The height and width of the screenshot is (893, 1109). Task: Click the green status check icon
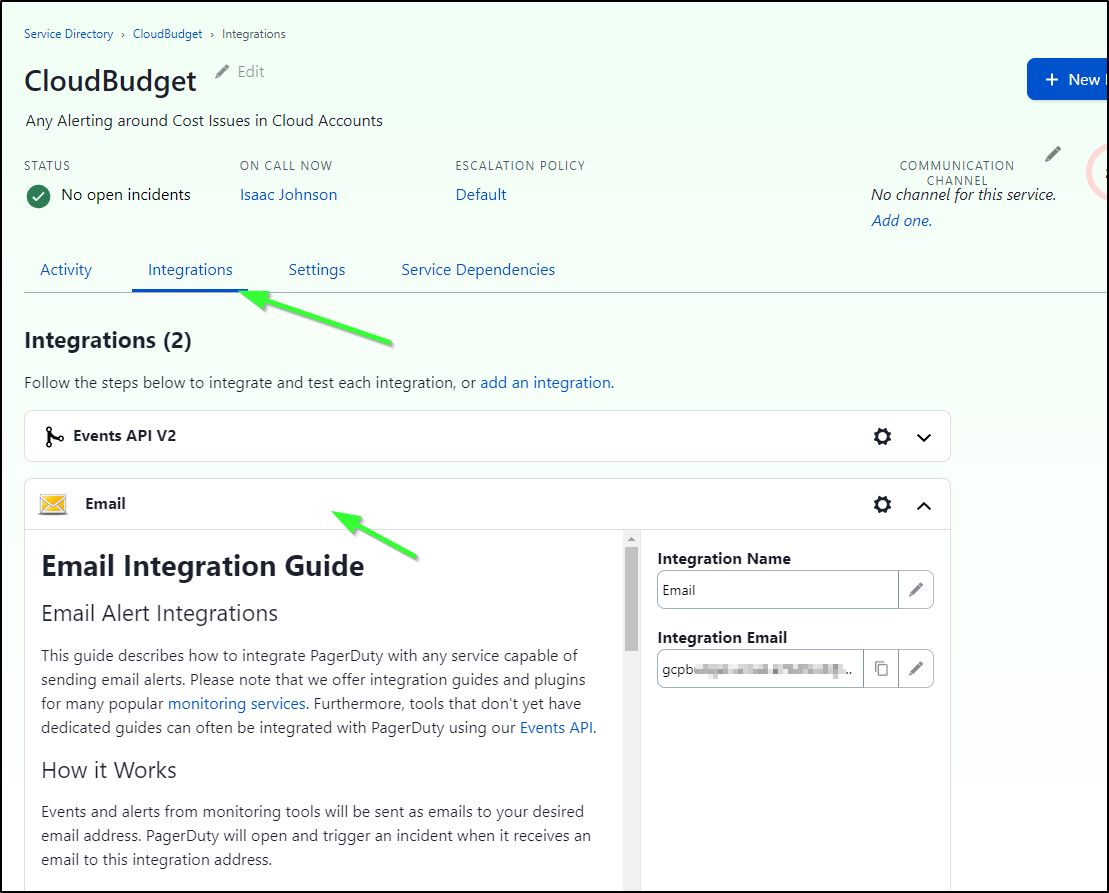pyautogui.click(x=38, y=196)
